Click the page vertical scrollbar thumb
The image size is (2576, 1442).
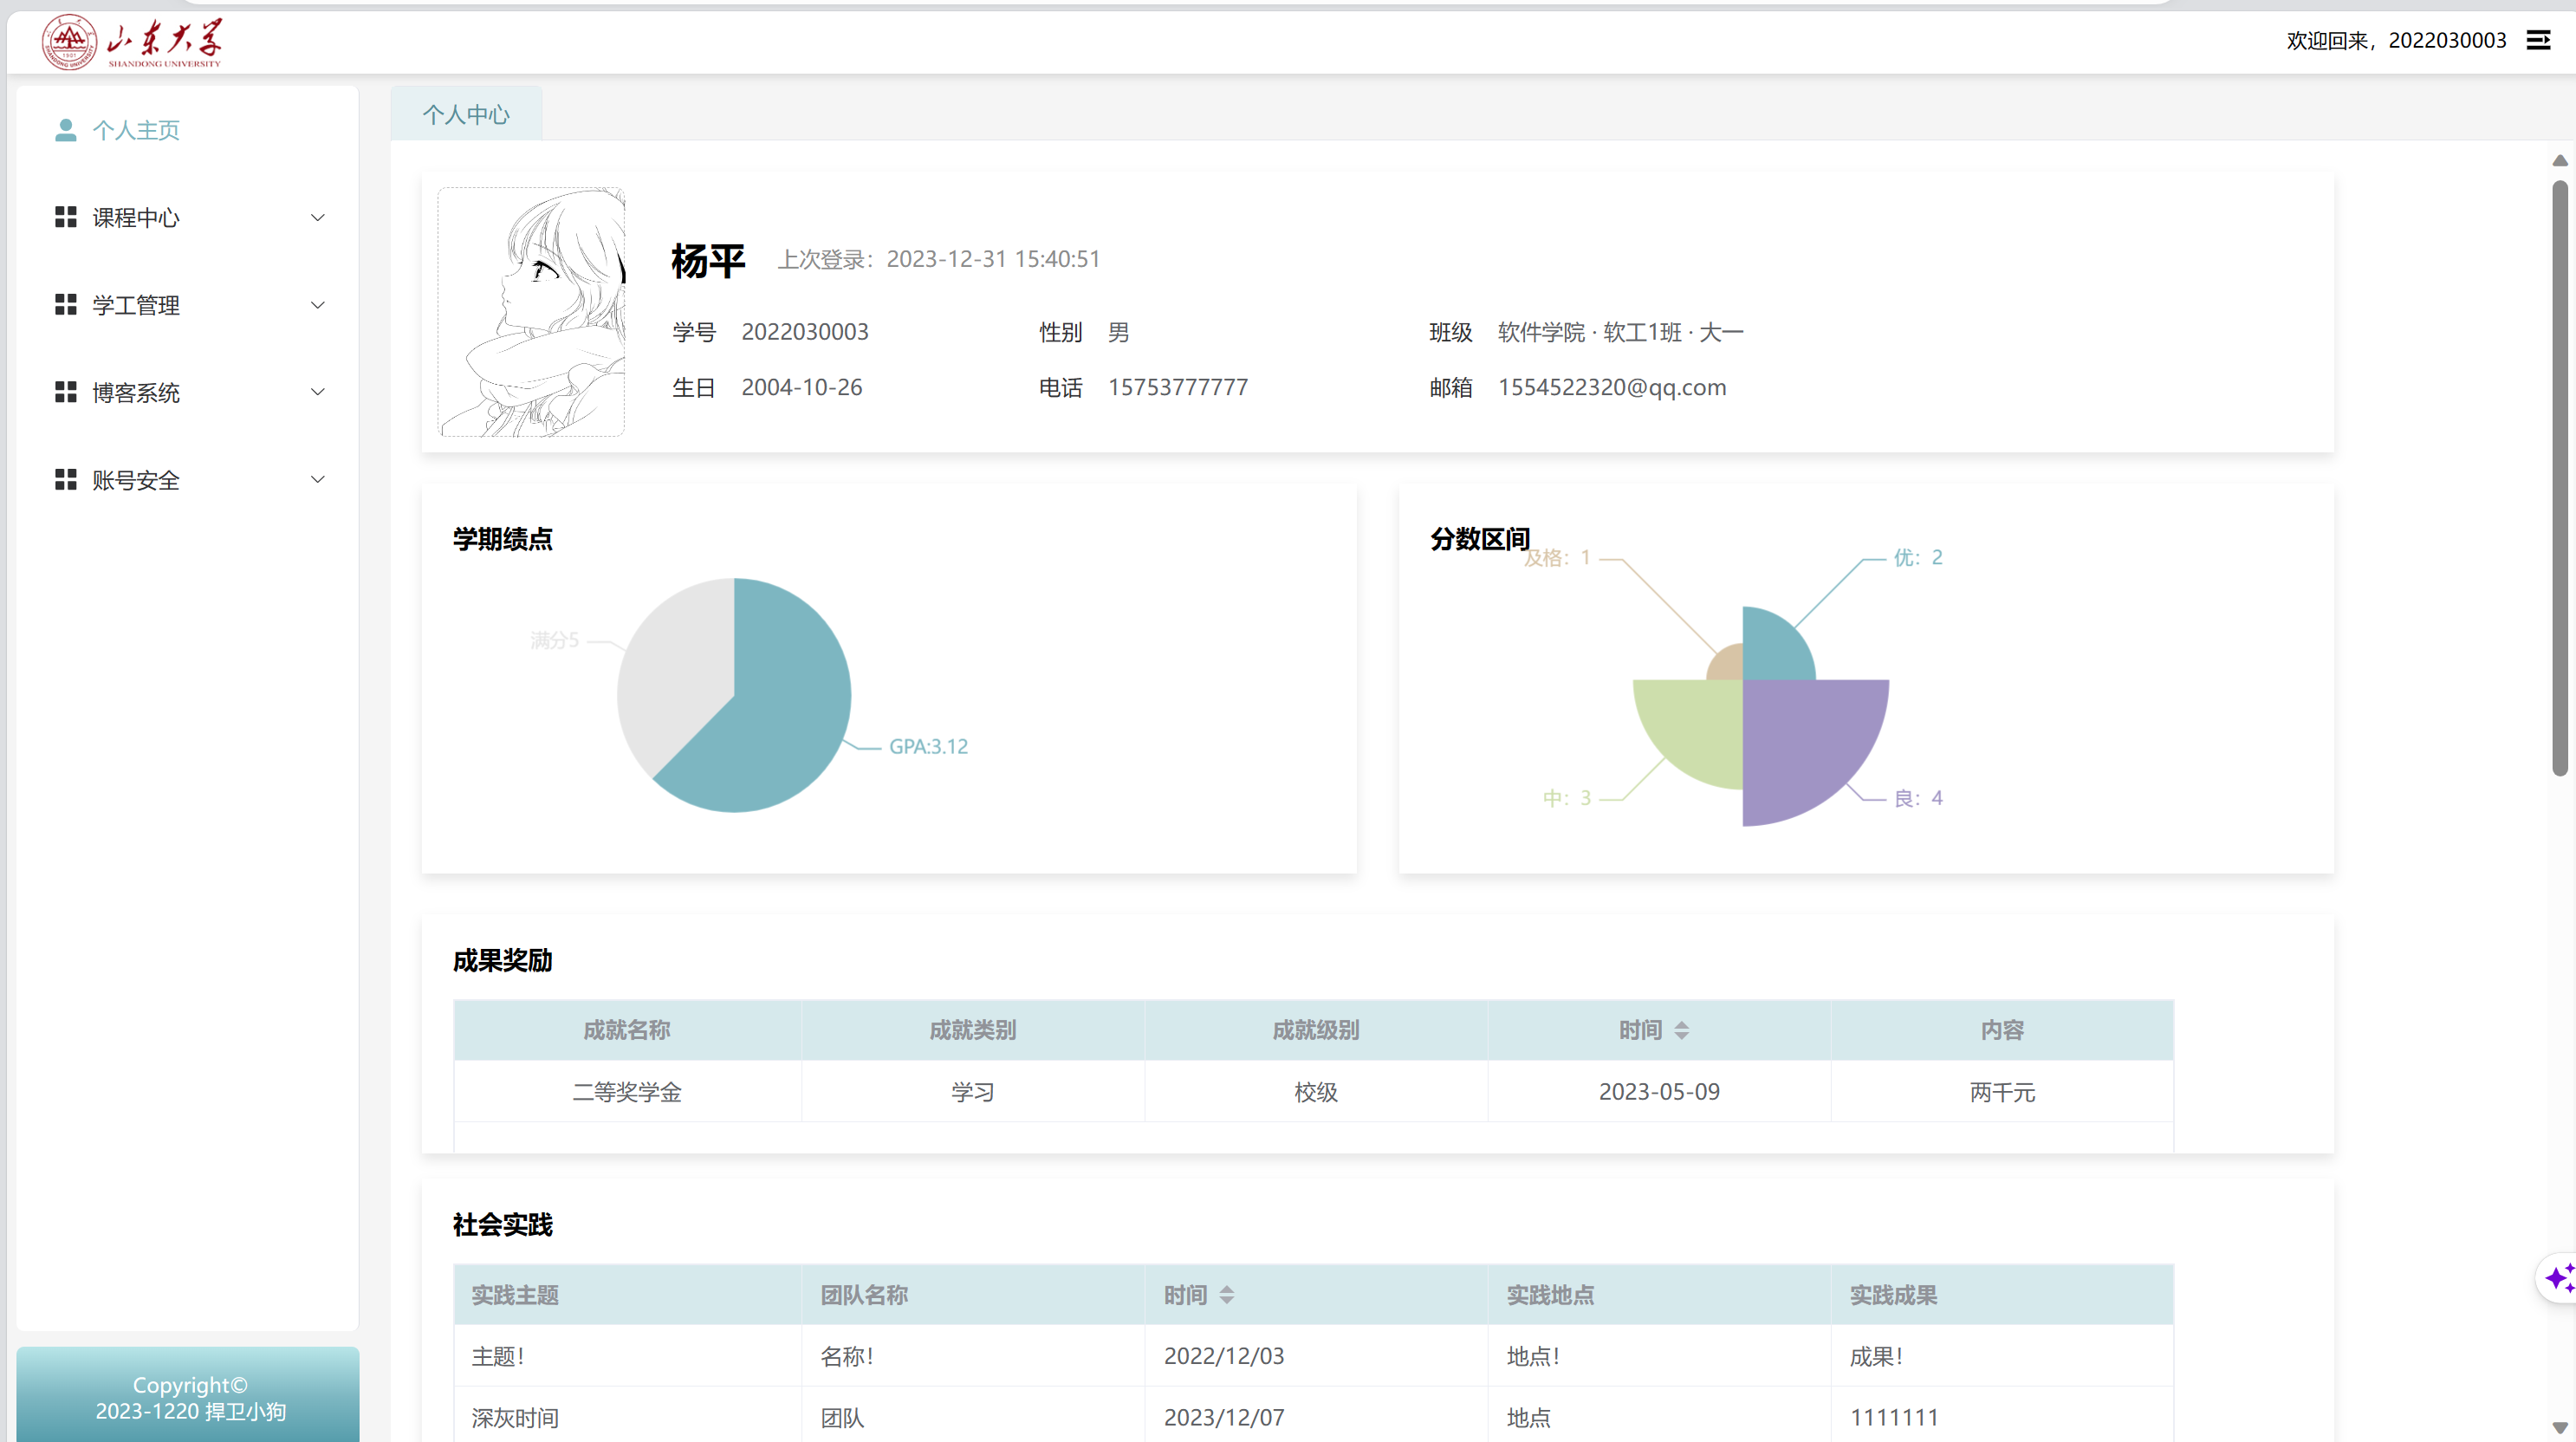coord(2560,478)
